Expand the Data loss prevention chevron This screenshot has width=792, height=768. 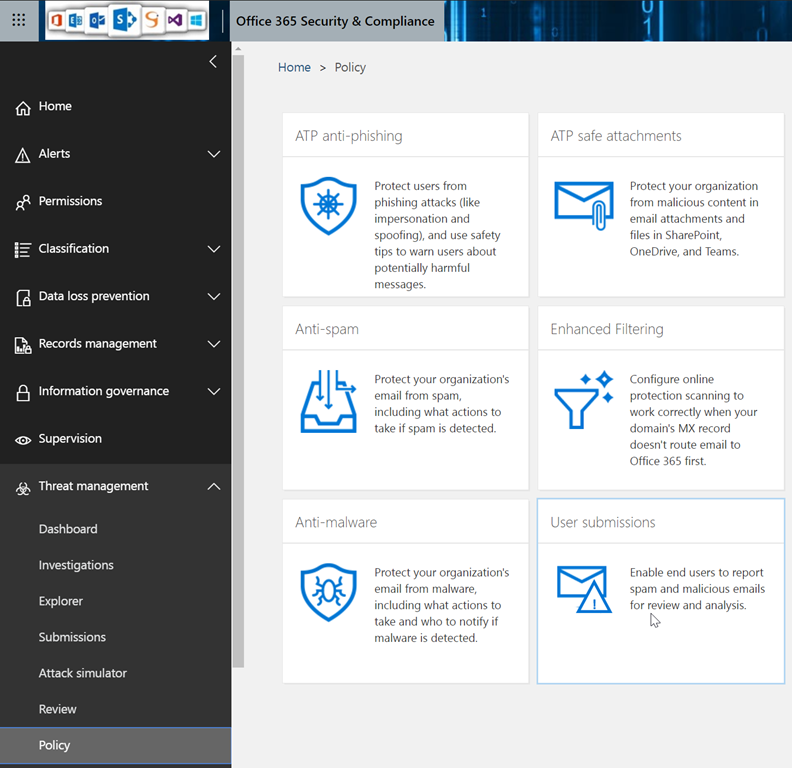[213, 297]
